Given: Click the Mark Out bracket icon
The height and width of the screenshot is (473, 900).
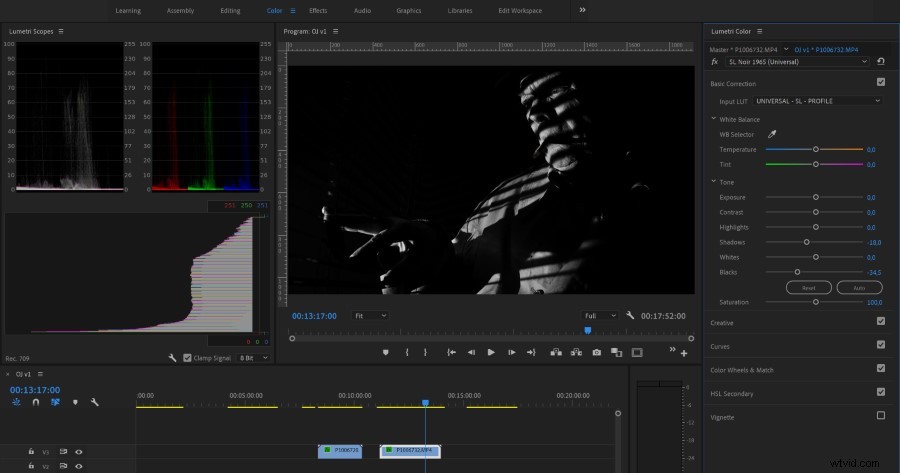Looking at the screenshot, I should (x=425, y=352).
